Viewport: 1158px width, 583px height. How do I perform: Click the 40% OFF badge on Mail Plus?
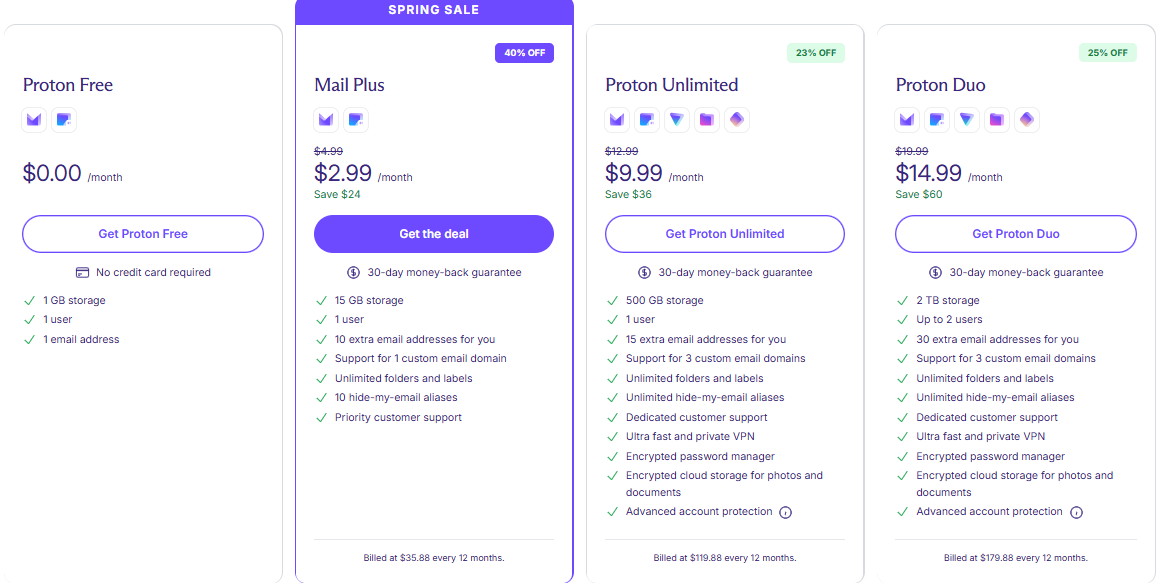pos(524,52)
